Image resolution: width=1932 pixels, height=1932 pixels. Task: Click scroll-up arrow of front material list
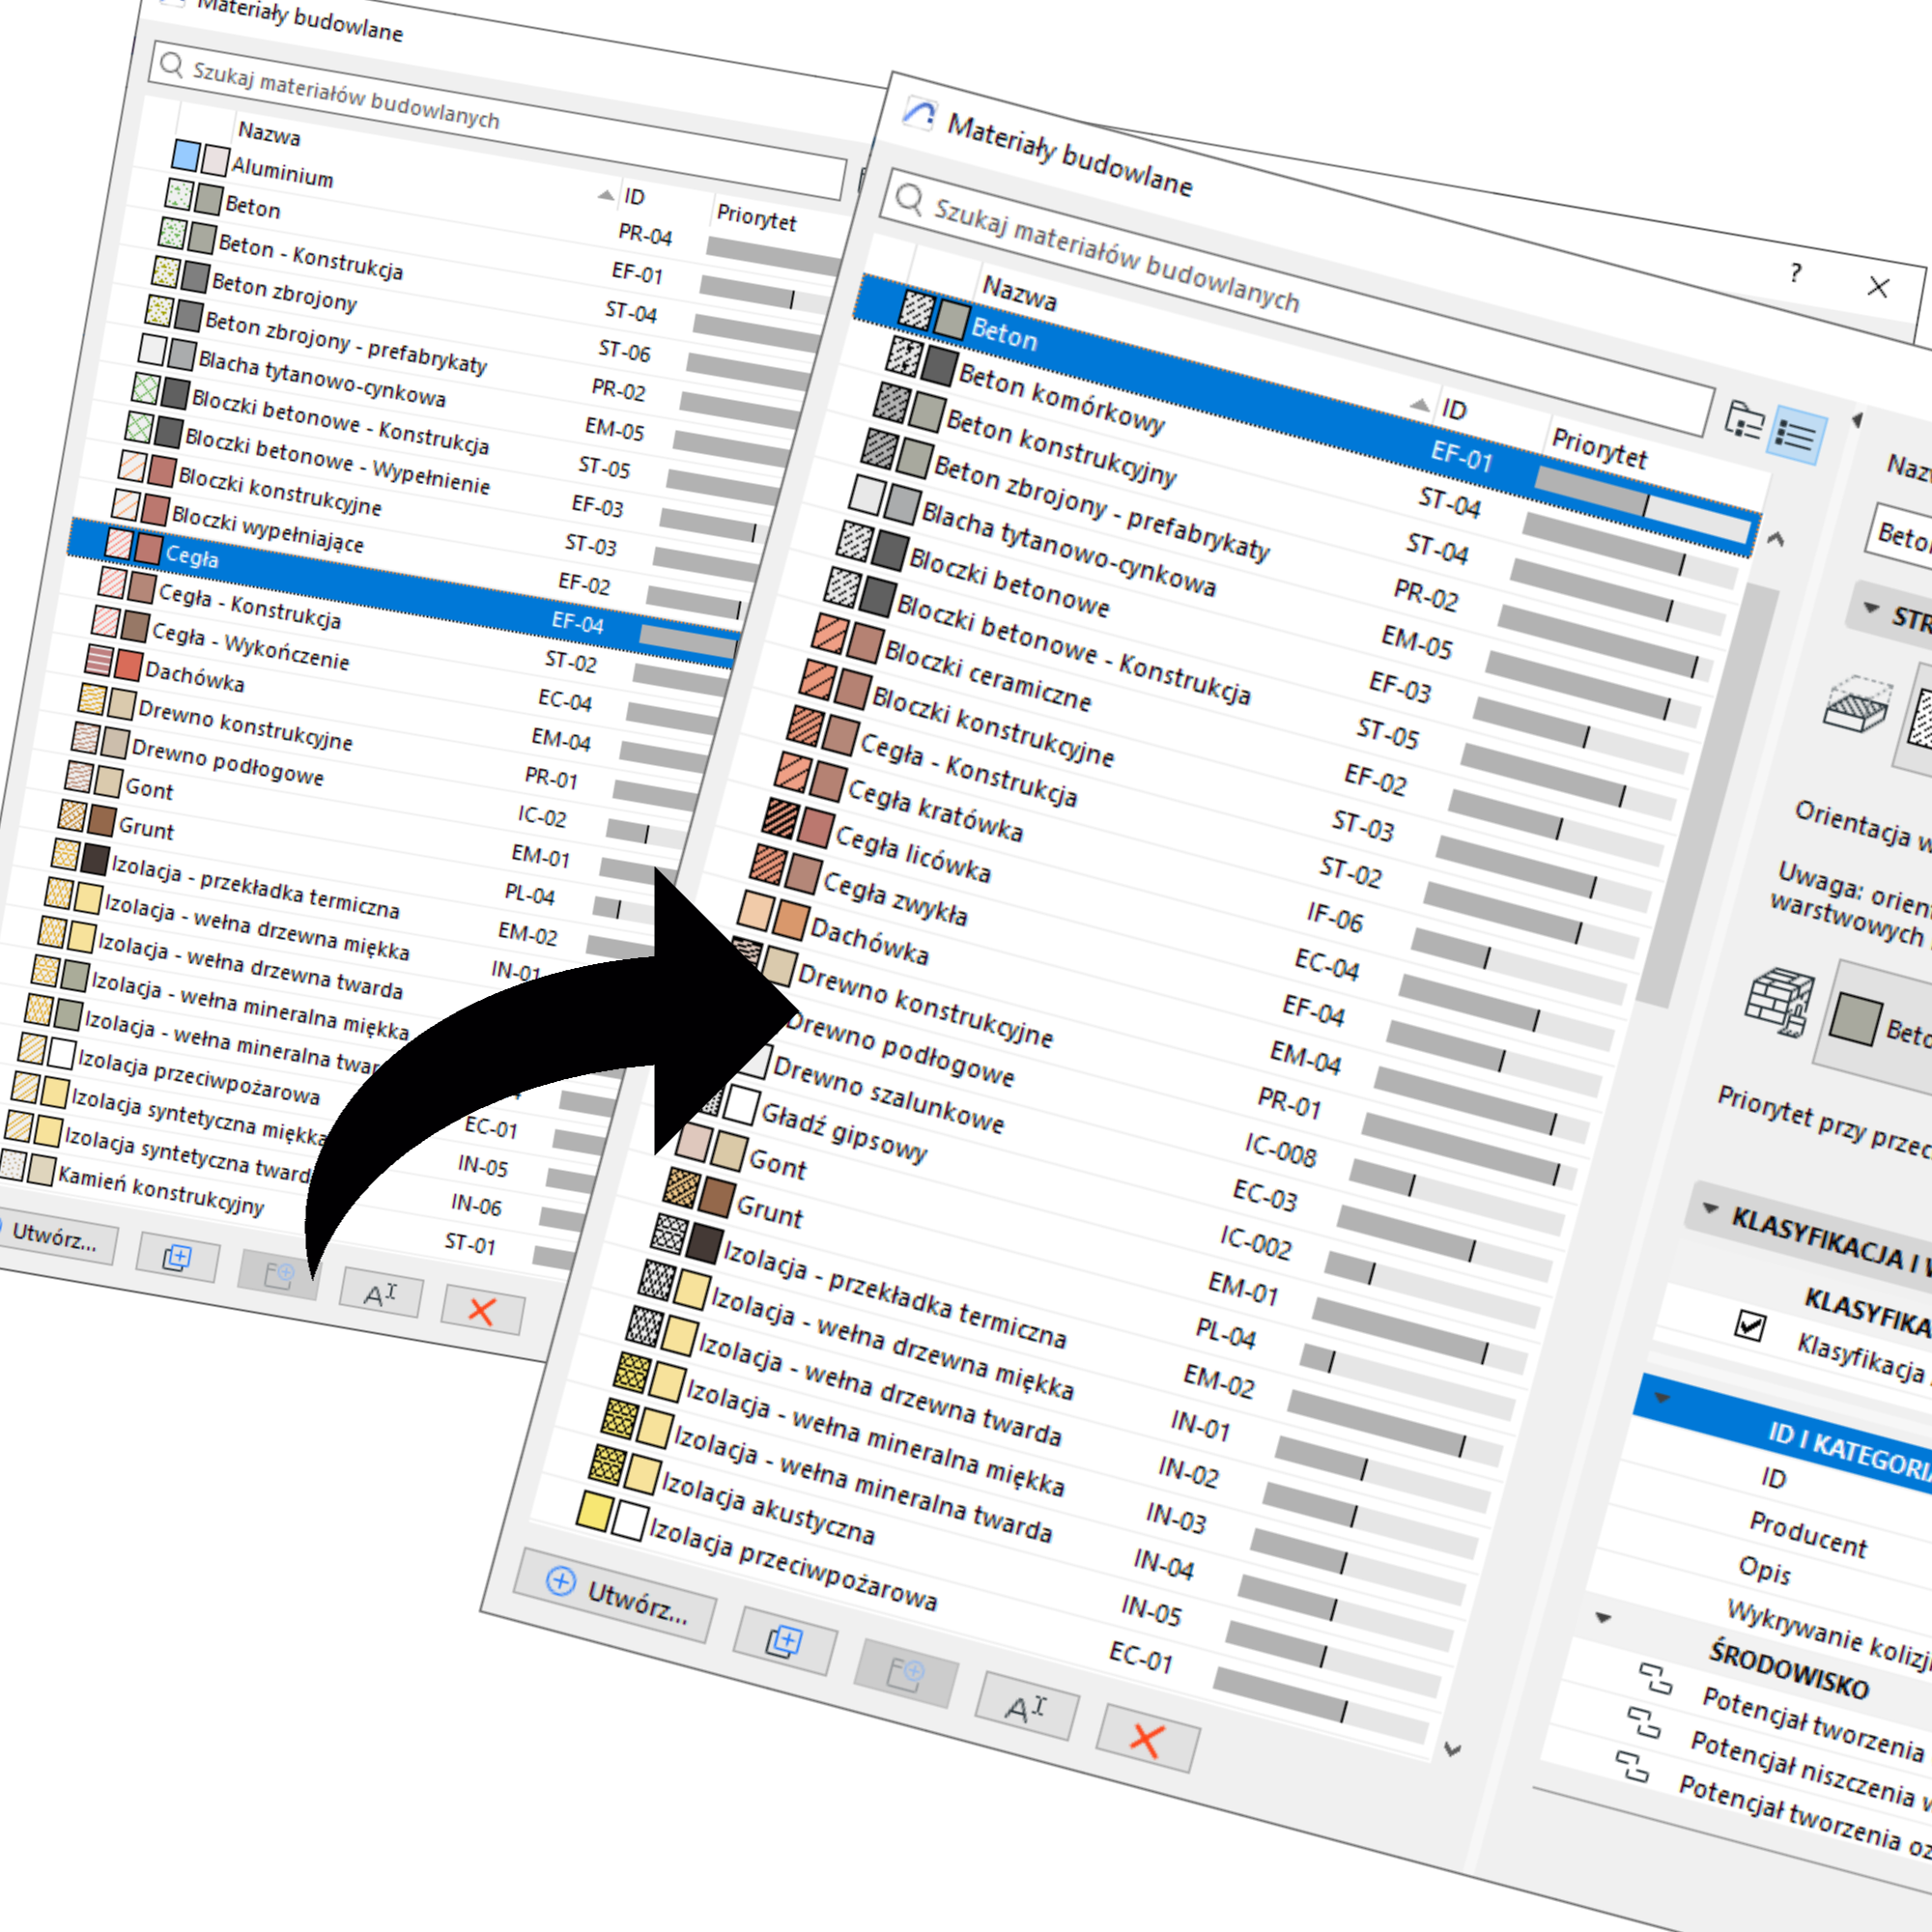(x=1776, y=539)
